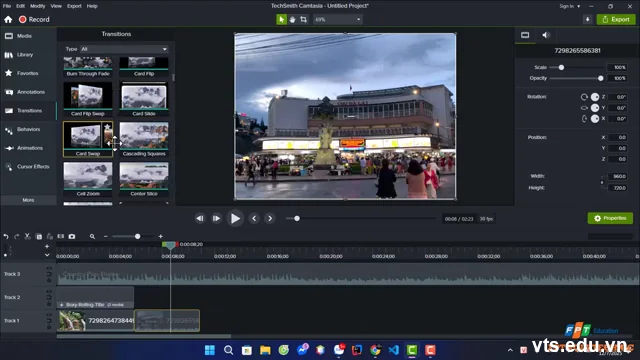
Task: Click the More button in sidebar
Action: coord(28,200)
